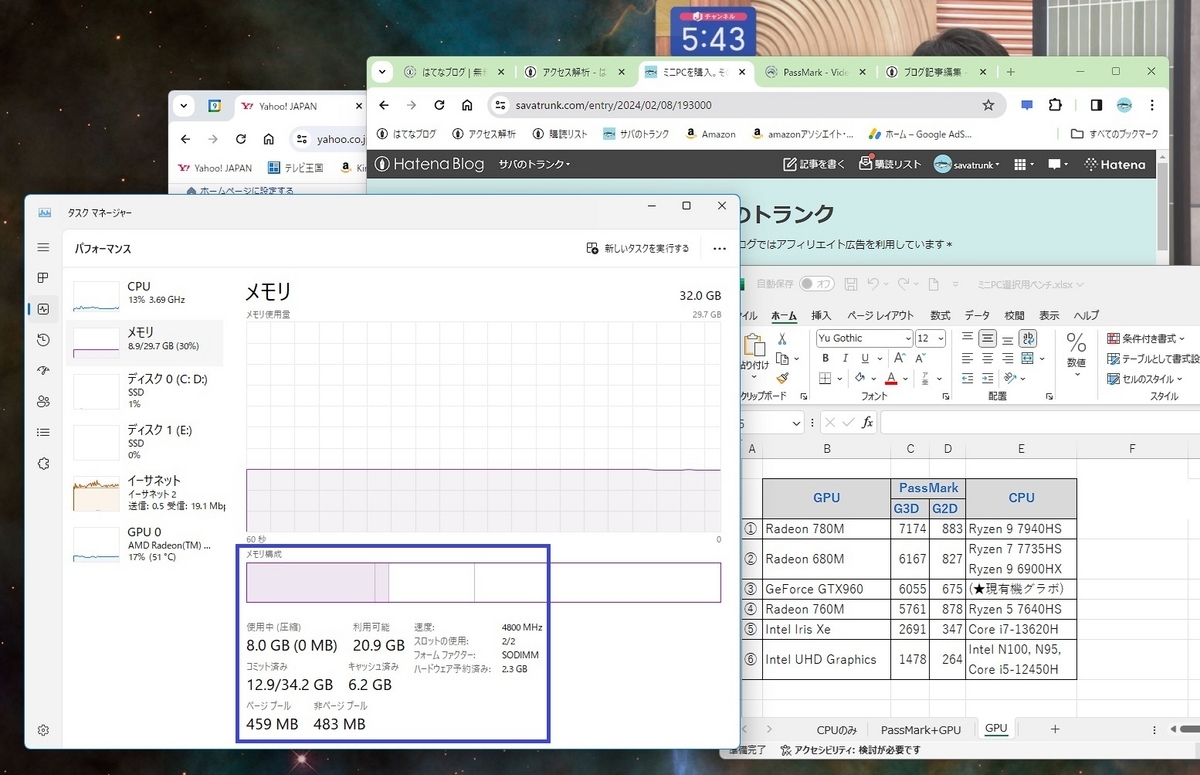Image resolution: width=1200 pixels, height=775 pixels.
Task: Open Excel Data ribbon tab
Action: pyautogui.click(x=977, y=315)
